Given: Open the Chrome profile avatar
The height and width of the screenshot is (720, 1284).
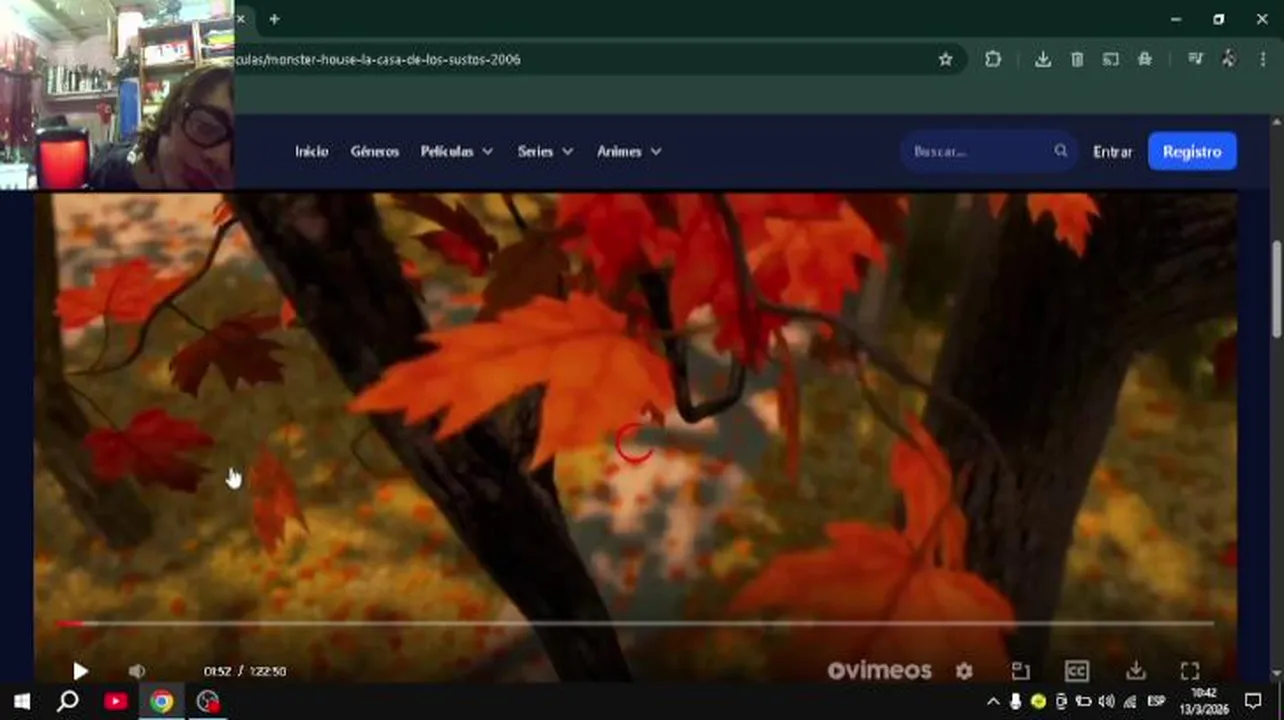Looking at the screenshot, I should [x=1229, y=59].
